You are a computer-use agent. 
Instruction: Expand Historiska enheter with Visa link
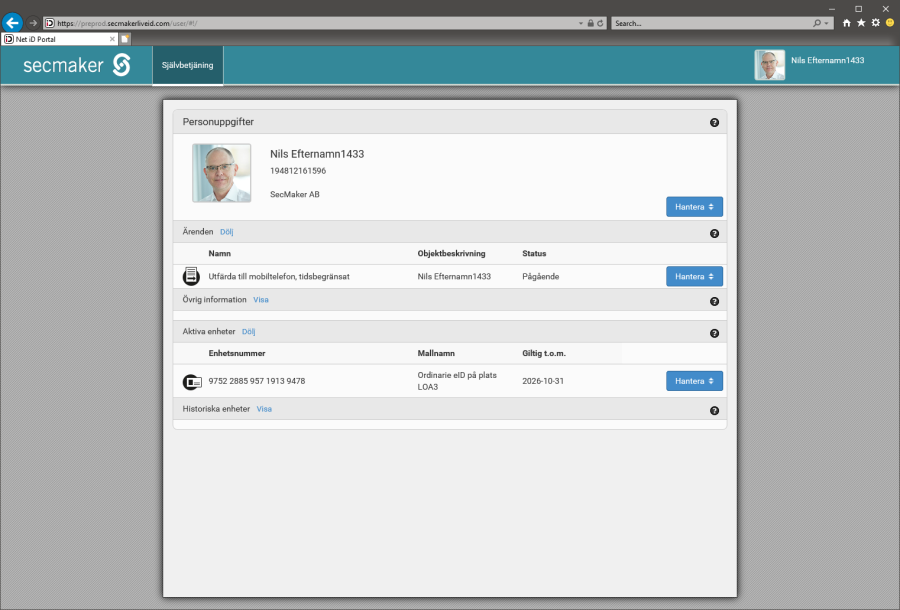click(x=264, y=409)
